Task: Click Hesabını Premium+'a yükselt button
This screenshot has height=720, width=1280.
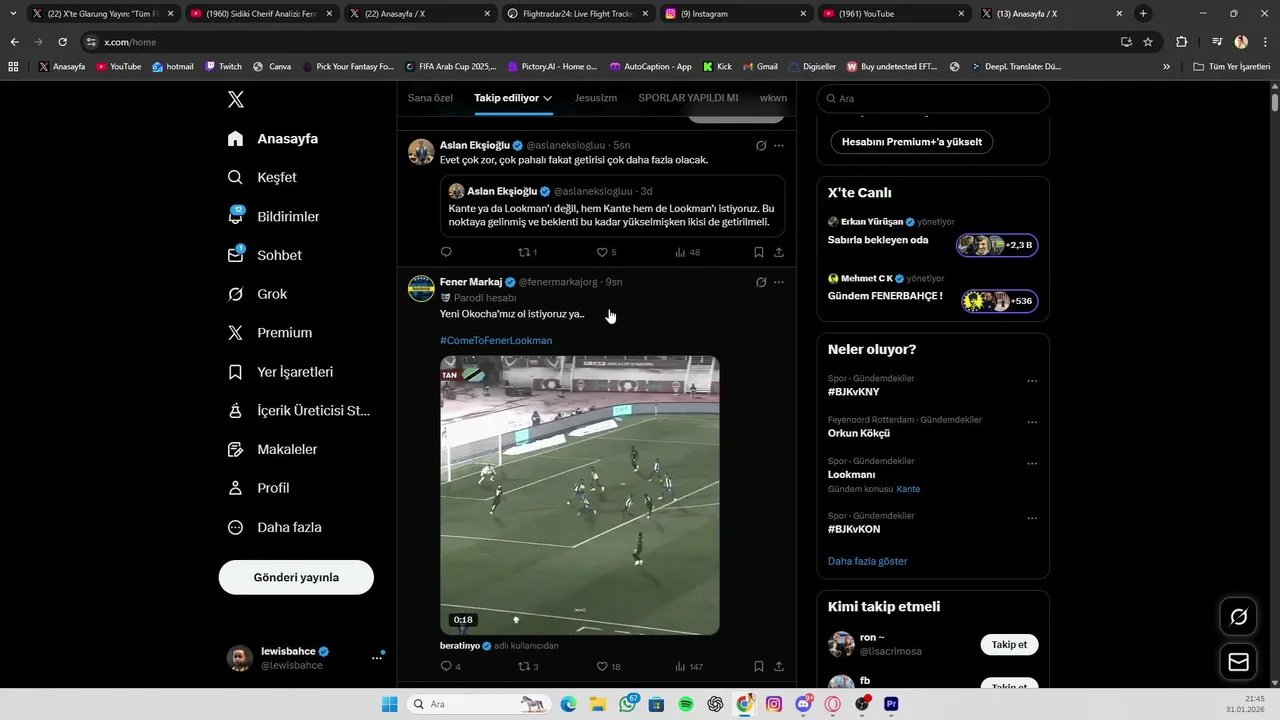Action: coord(912,142)
